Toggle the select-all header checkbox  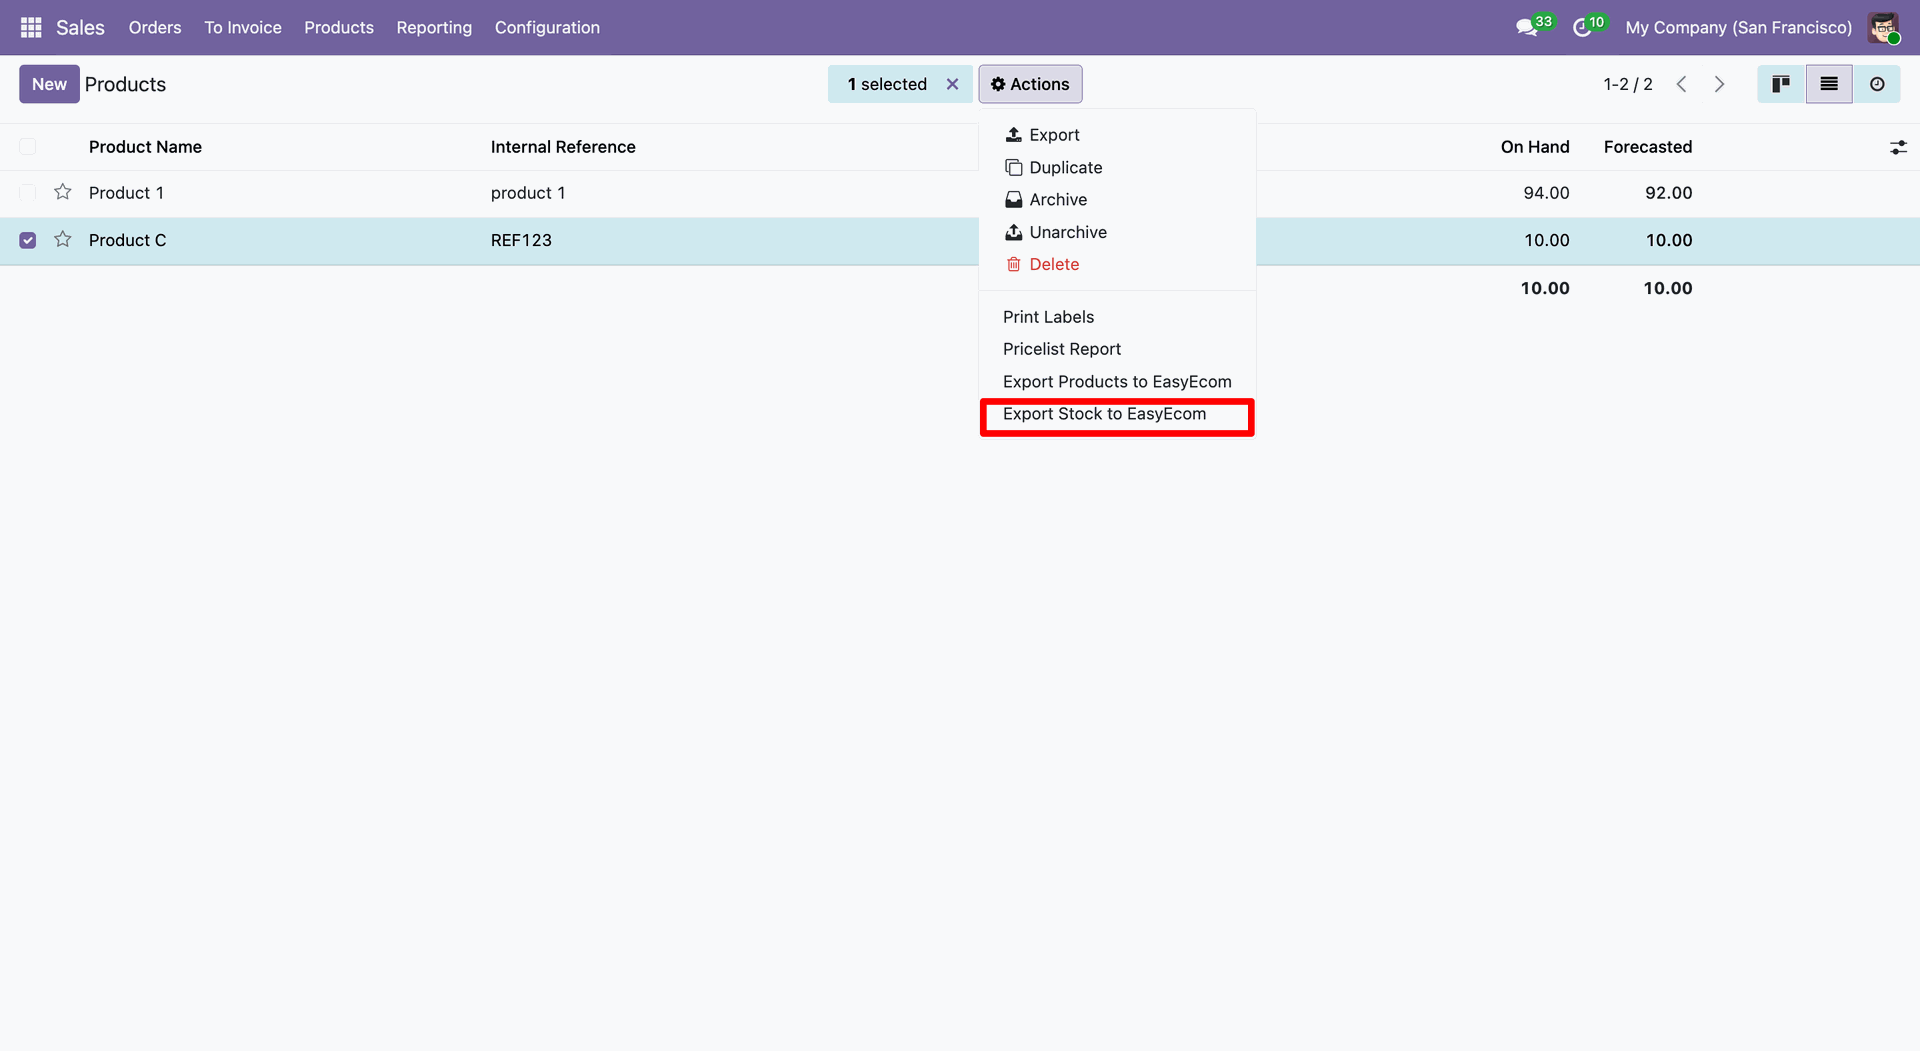(28, 147)
